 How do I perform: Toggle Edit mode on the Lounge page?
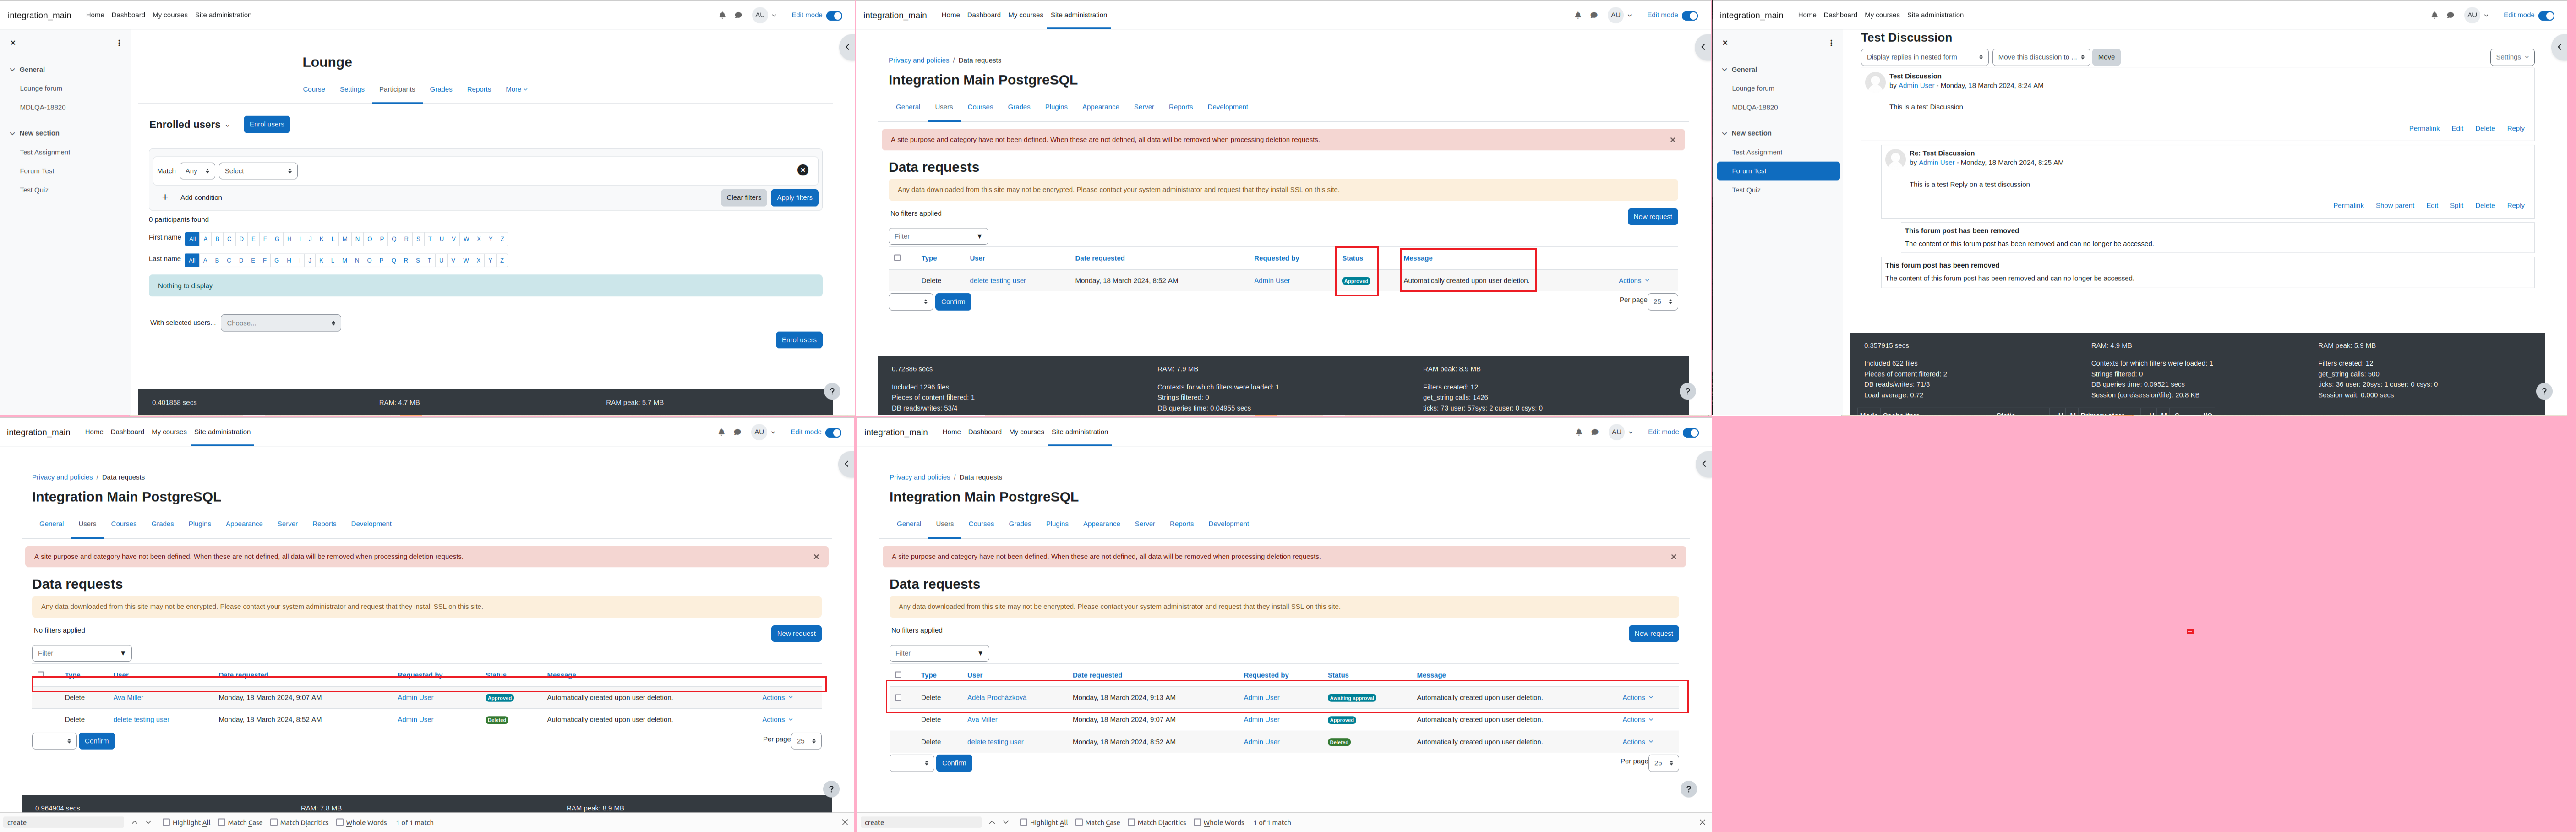click(x=834, y=15)
